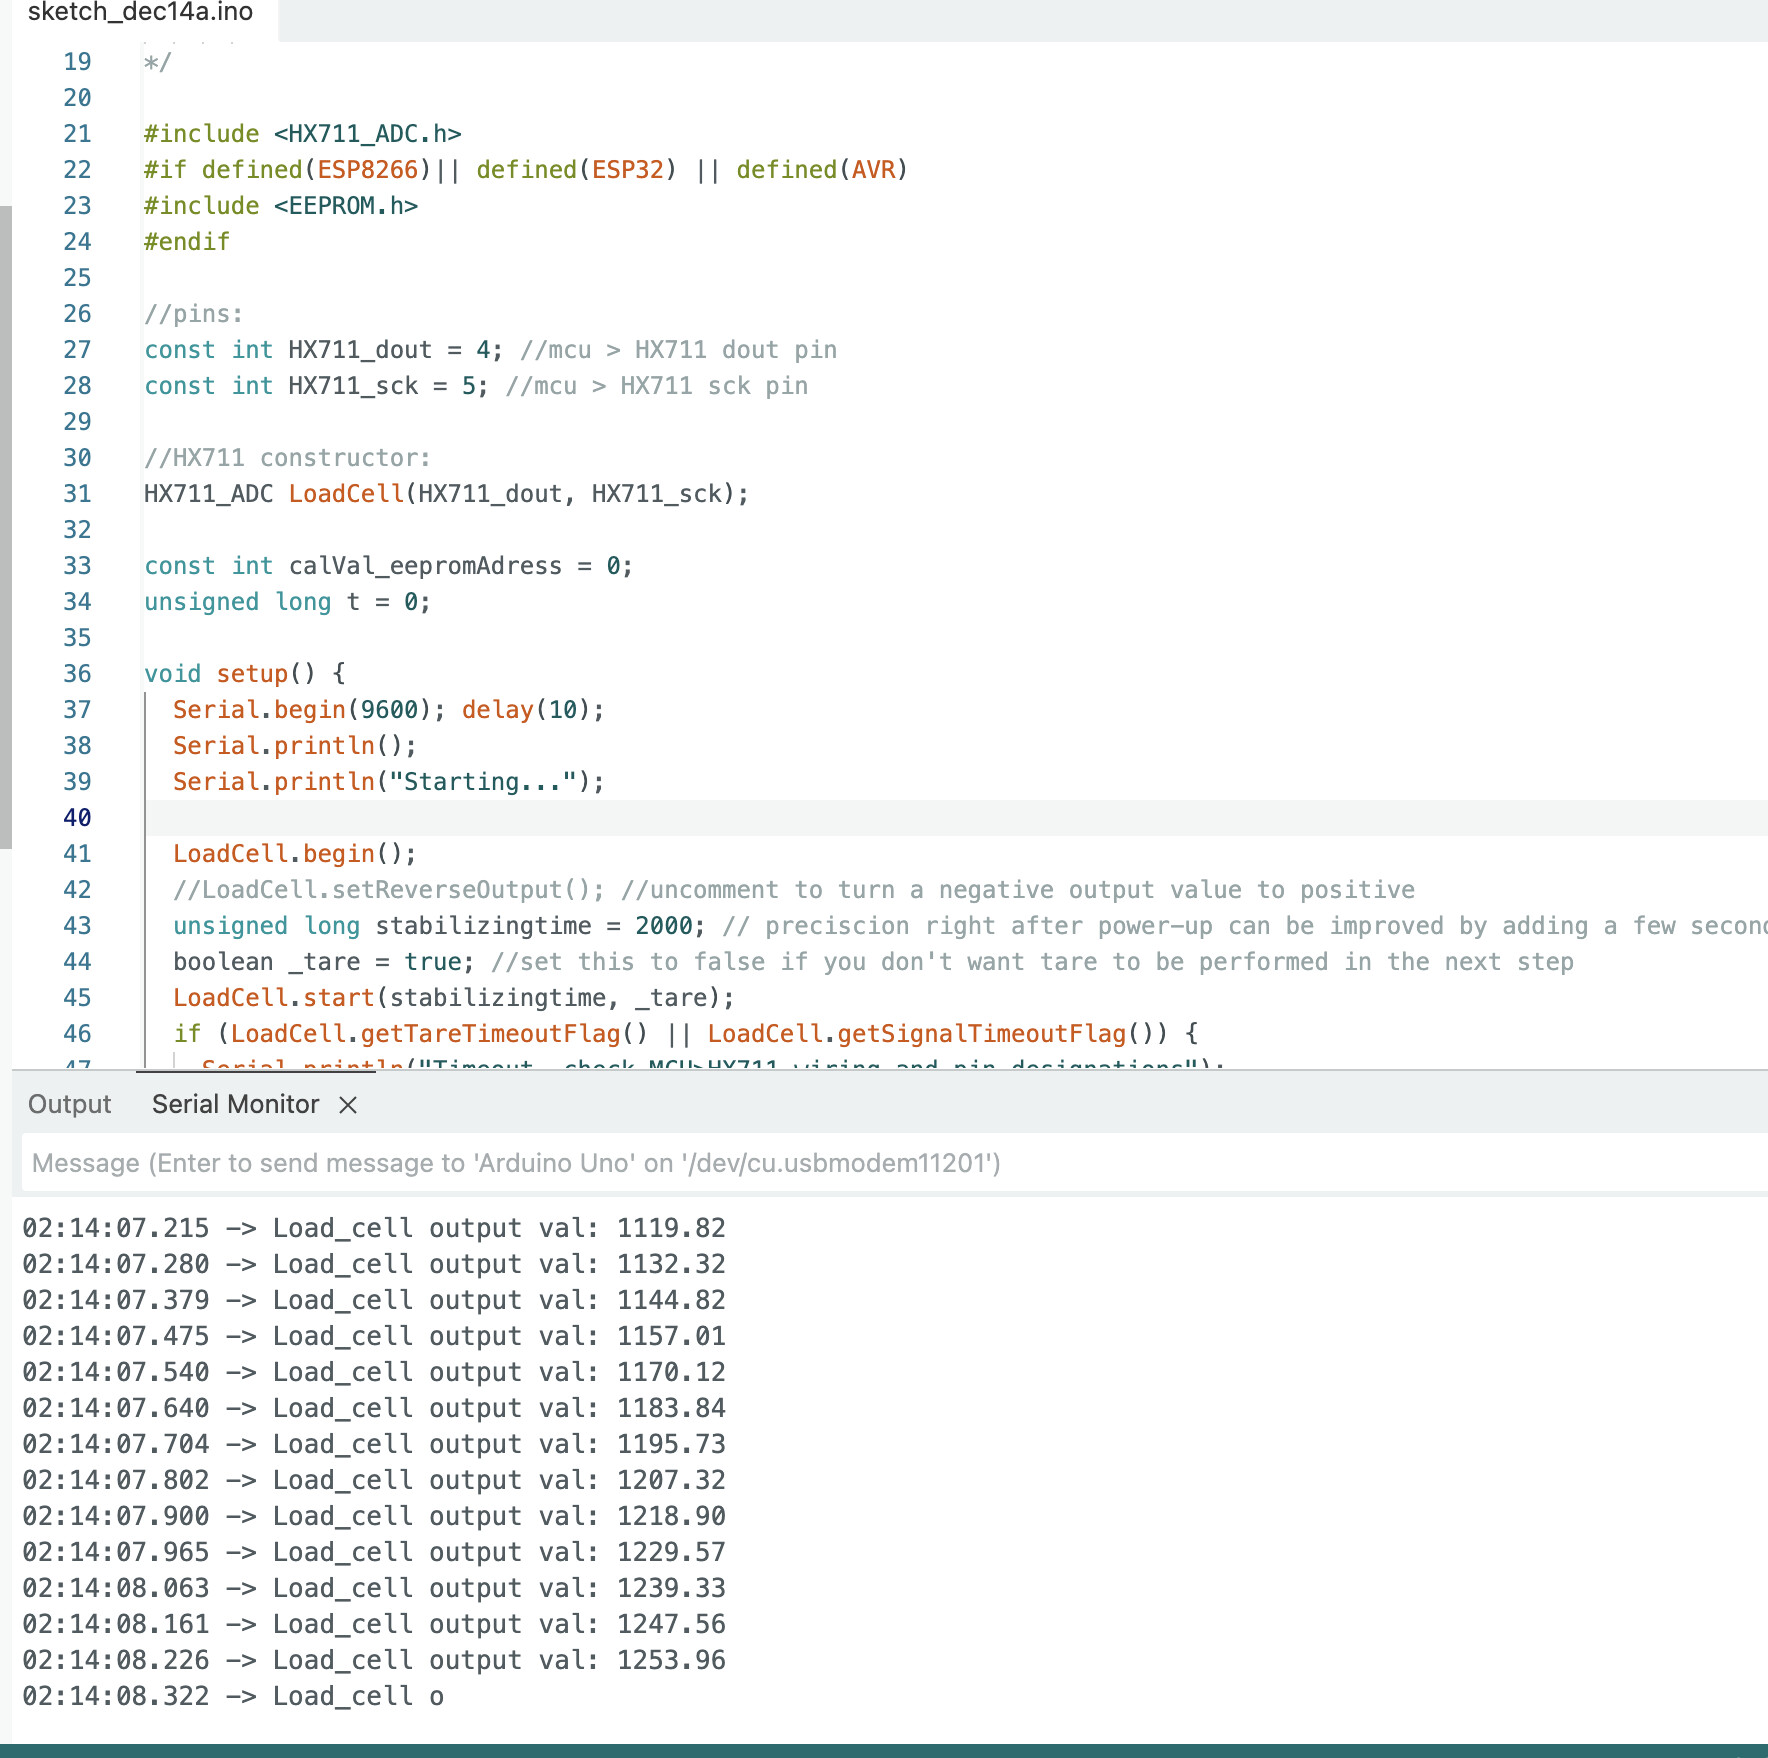The height and width of the screenshot is (1758, 1768).
Task: Close the Serial Monitor panel tab
Action: point(348,1105)
